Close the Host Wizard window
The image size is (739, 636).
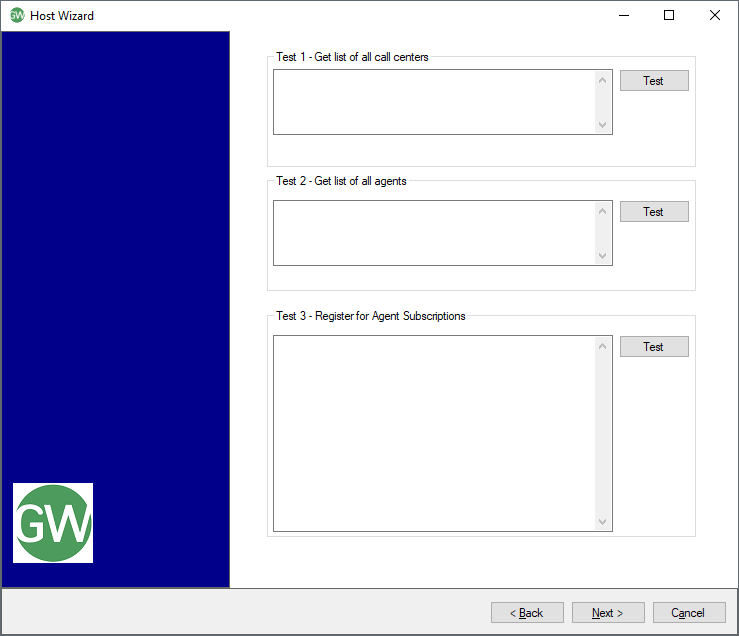pyautogui.click(x=714, y=15)
